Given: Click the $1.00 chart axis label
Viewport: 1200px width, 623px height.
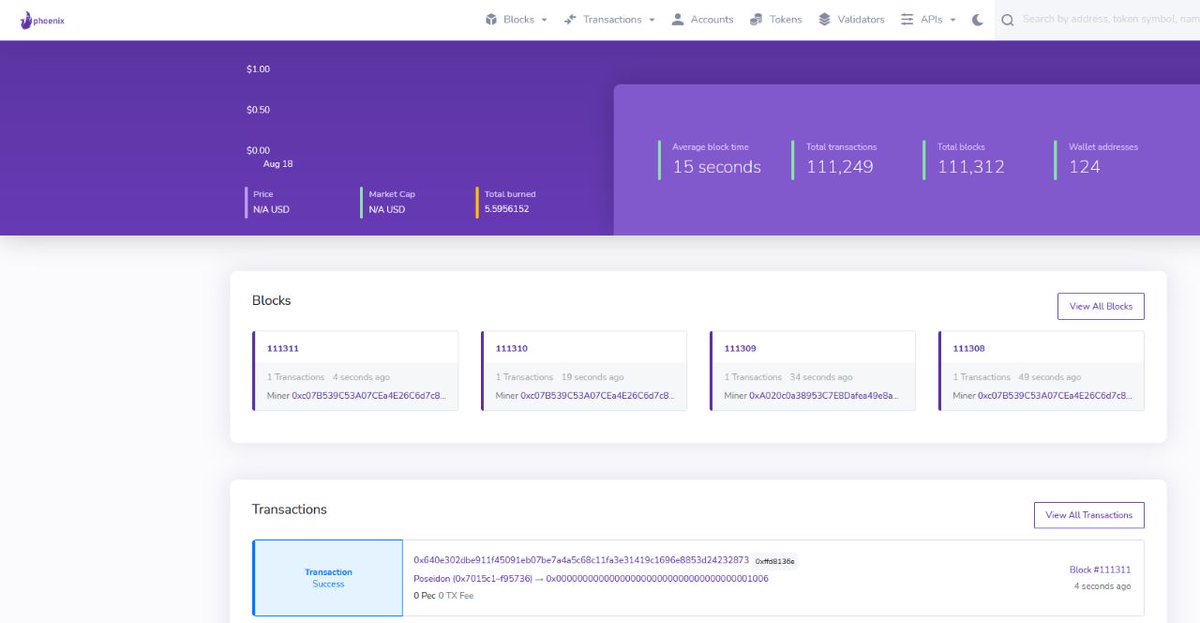Looking at the screenshot, I should tap(258, 69).
